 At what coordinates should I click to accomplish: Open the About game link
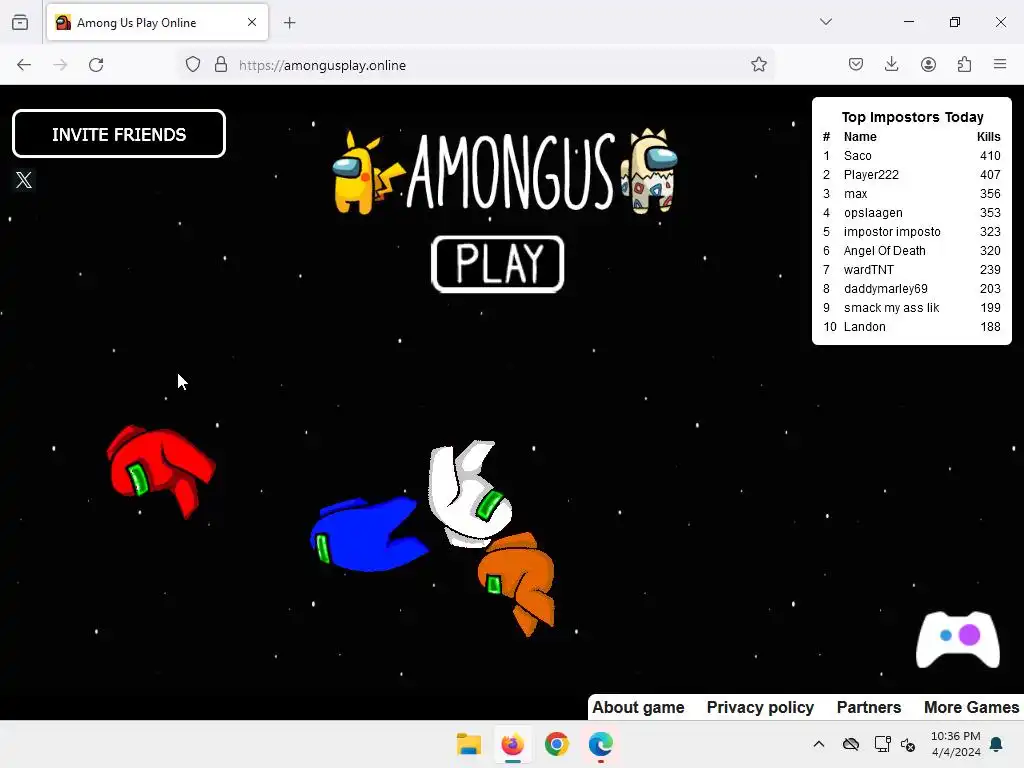pyautogui.click(x=638, y=707)
